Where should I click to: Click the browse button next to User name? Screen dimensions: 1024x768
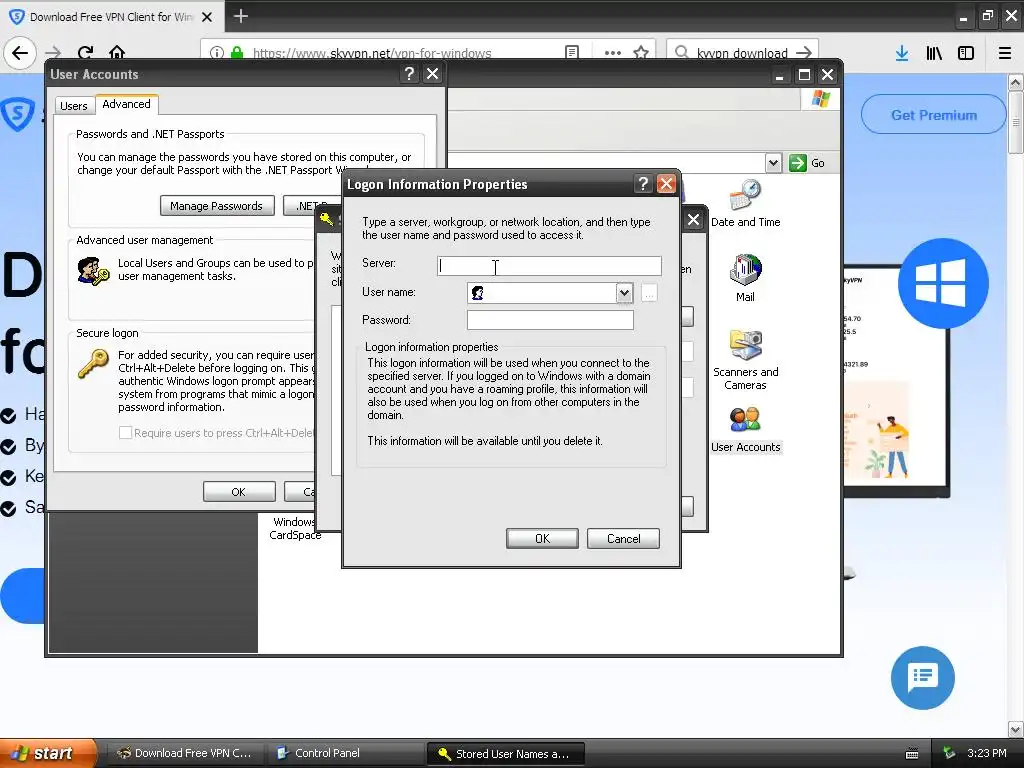(649, 293)
